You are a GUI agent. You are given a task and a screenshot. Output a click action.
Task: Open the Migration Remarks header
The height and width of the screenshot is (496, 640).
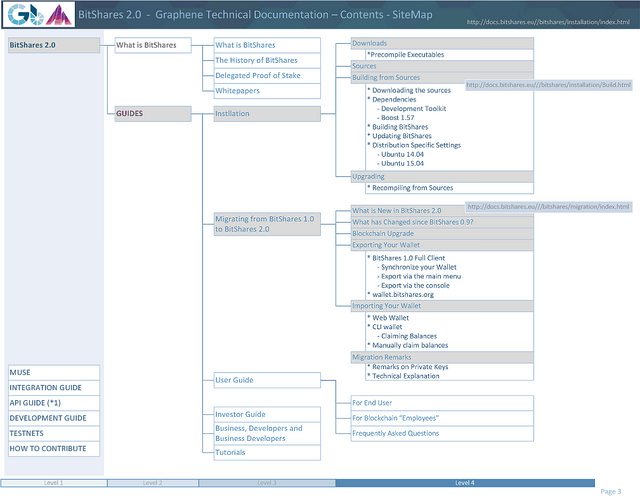point(442,357)
